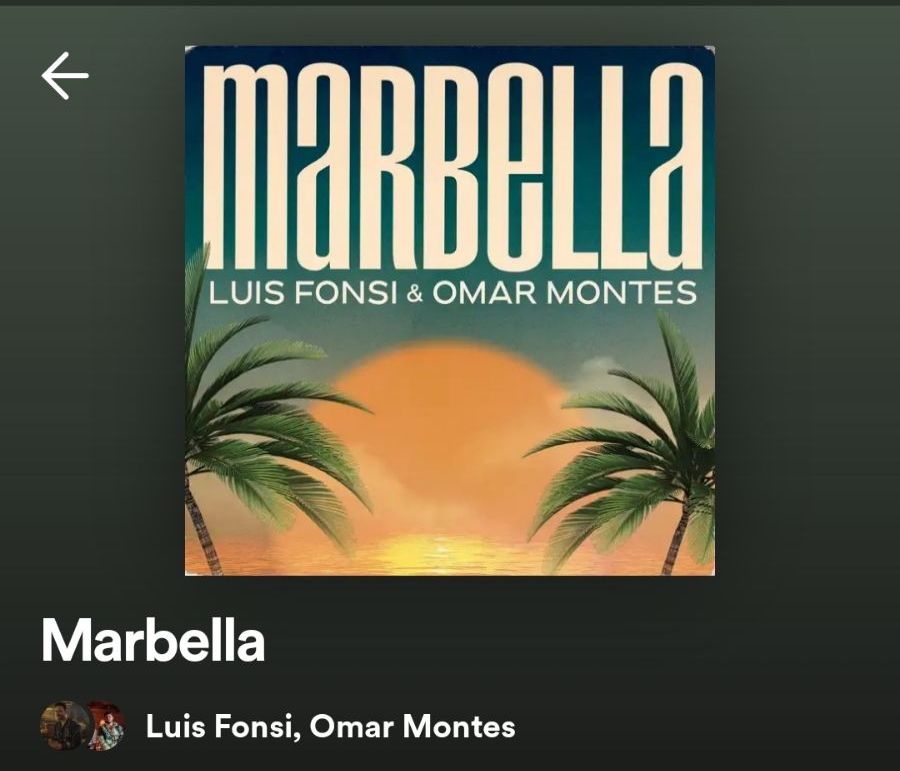Select the Marbella song title heading

click(x=153, y=641)
